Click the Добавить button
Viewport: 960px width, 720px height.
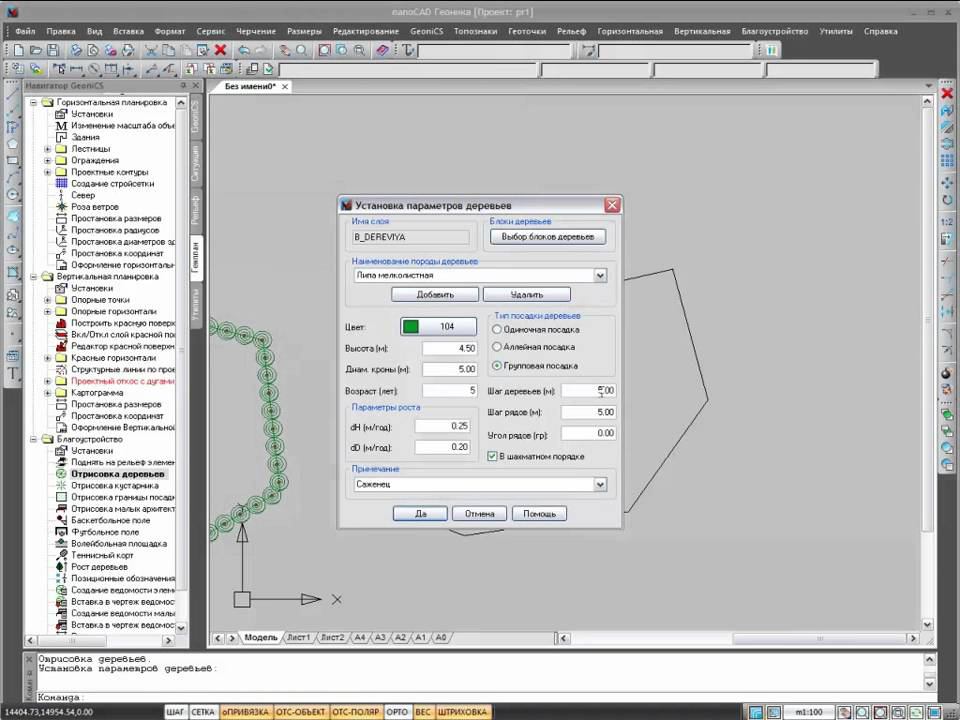pos(435,294)
